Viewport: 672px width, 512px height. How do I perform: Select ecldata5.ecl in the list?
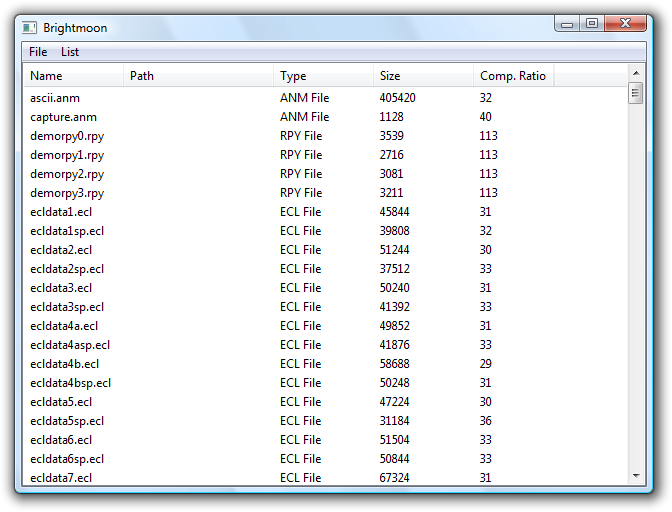61,402
